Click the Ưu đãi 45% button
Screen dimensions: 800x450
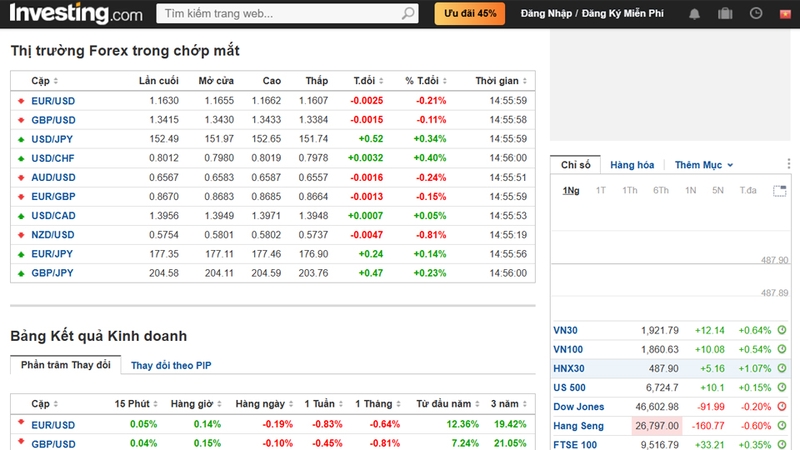click(469, 14)
